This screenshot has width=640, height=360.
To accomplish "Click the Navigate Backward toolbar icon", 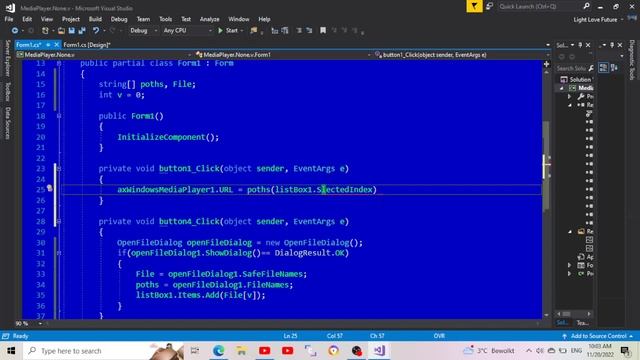I will (x=15, y=31).
